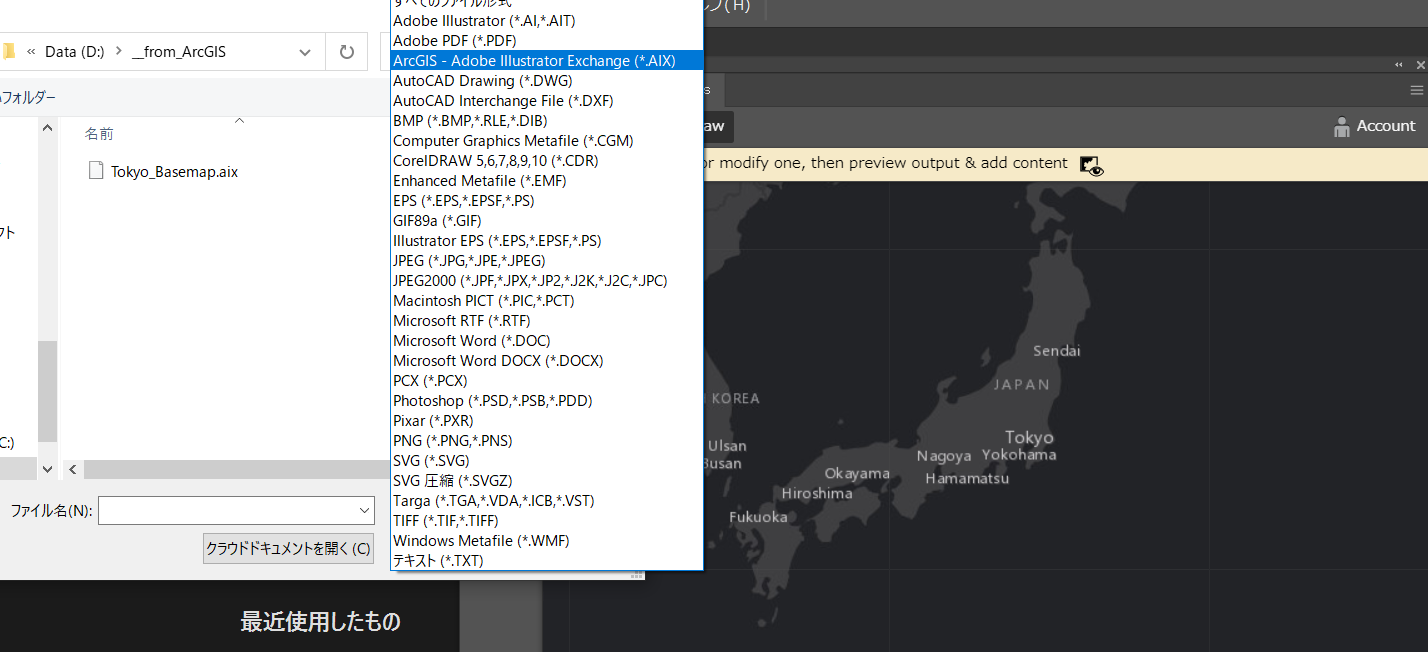1428x652 pixels.
Task: Click the 最近使用したもの heading
Action: (320, 622)
